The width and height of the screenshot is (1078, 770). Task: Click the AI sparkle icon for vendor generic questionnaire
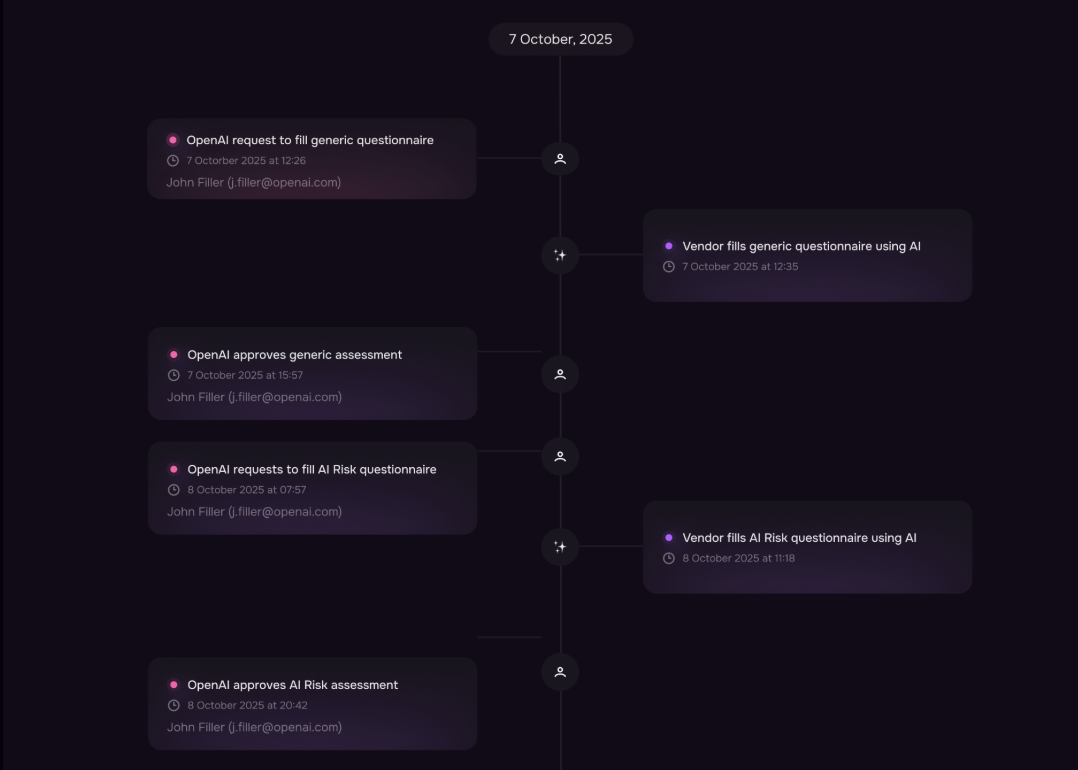561,255
